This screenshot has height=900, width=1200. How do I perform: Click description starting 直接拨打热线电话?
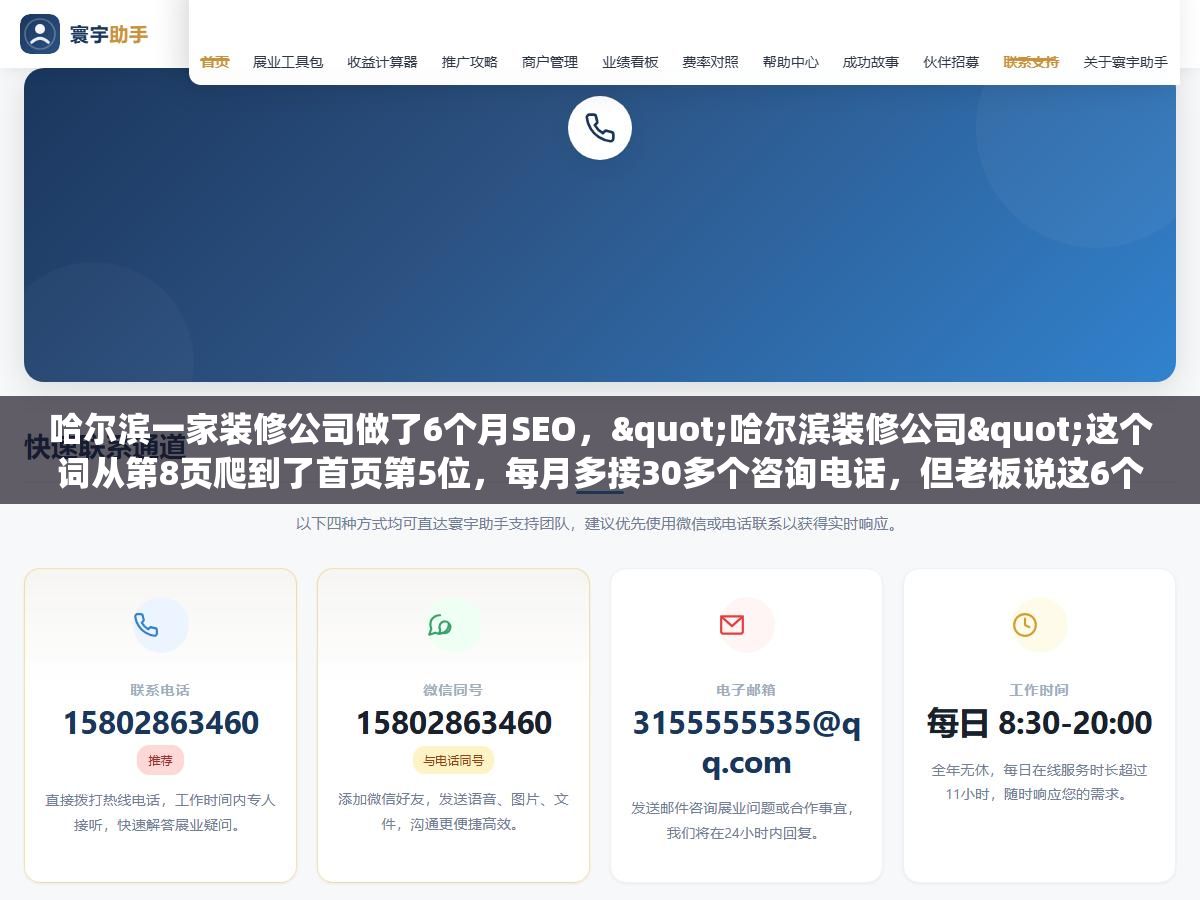[160, 812]
